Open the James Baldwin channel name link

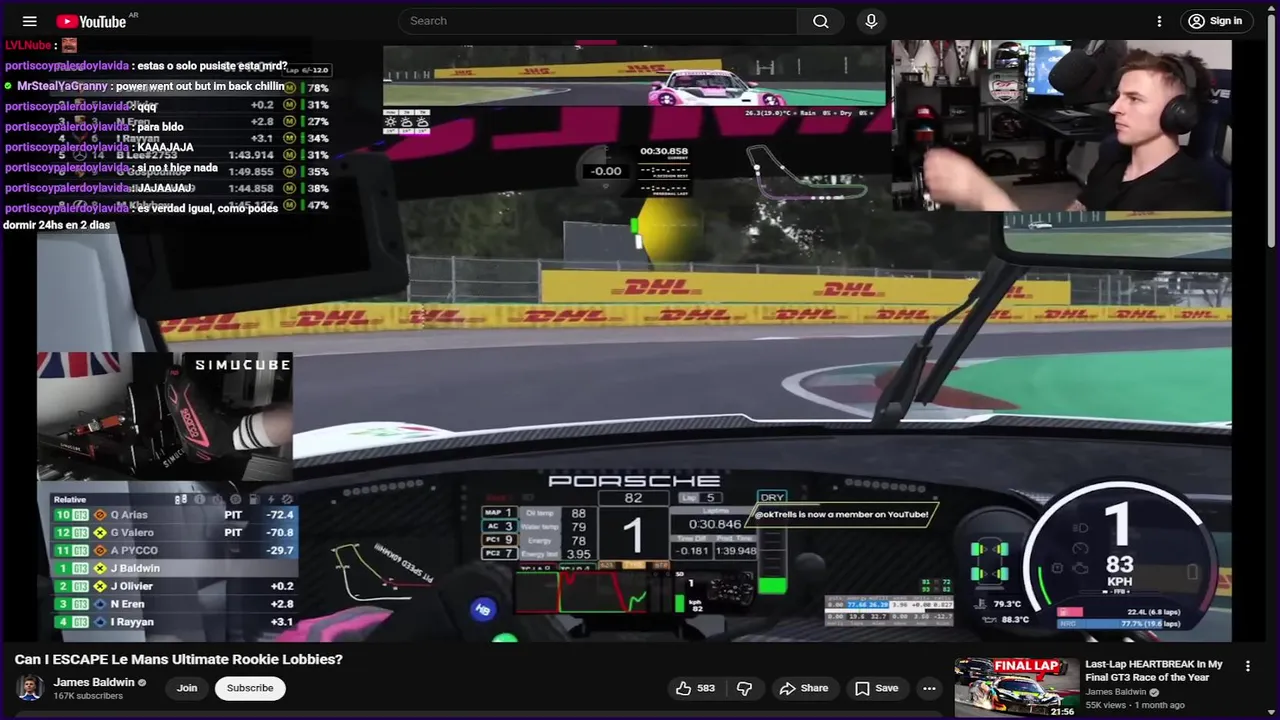click(x=94, y=682)
